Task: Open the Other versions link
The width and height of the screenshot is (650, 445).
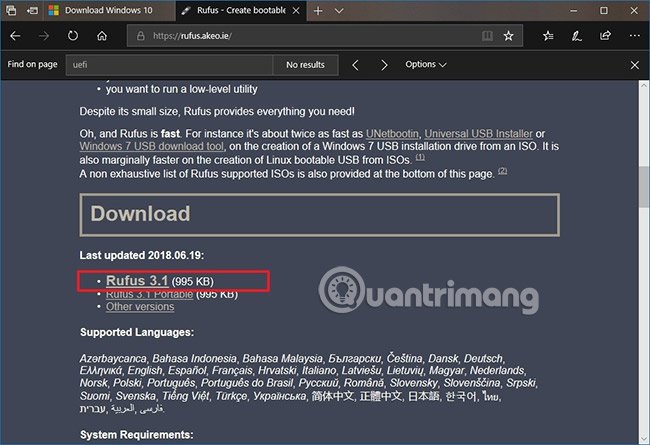Action: 140,307
